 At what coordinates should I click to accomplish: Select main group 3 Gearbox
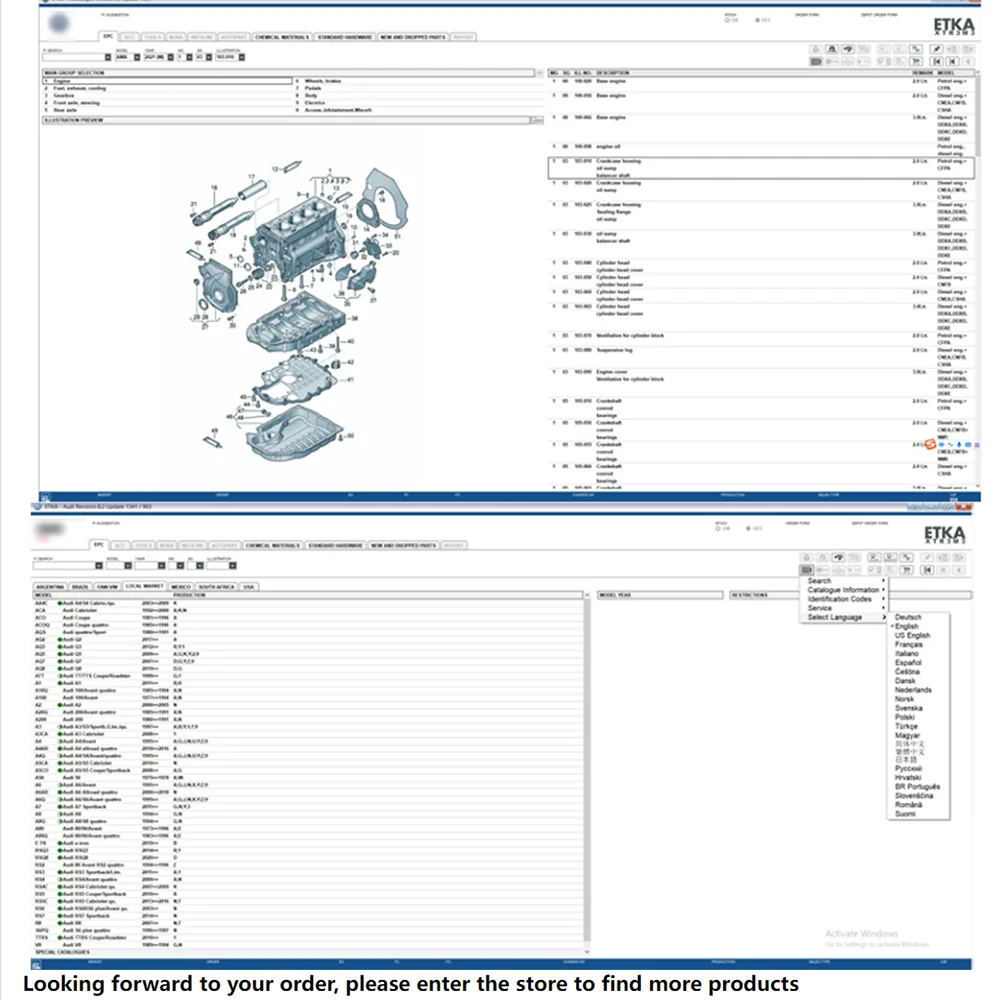coord(167,96)
